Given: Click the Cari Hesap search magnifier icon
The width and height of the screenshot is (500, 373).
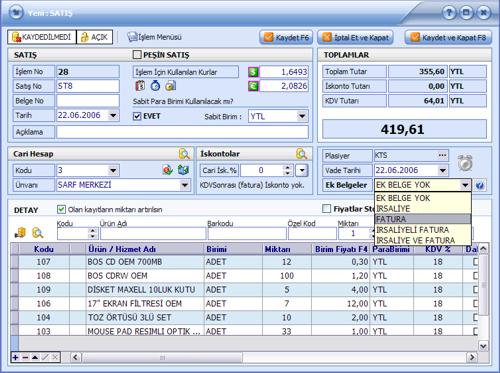Looking at the screenshot, I should click(184, 154).
